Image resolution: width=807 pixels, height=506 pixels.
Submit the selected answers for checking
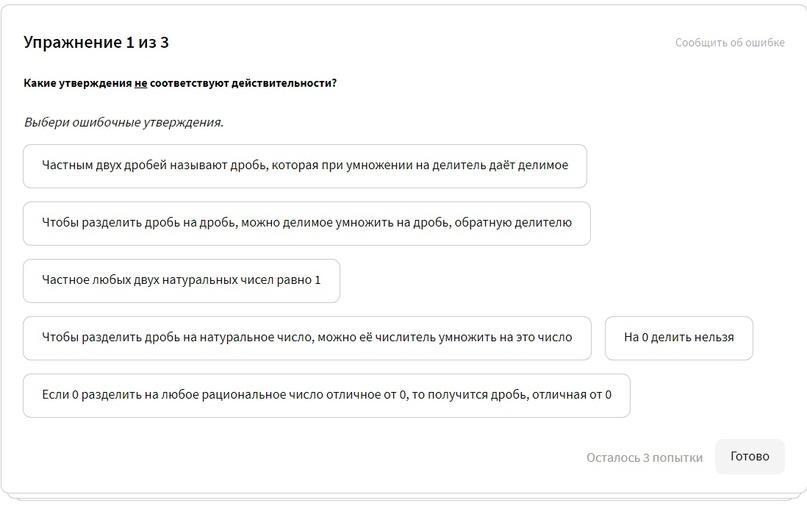[749, 457]
